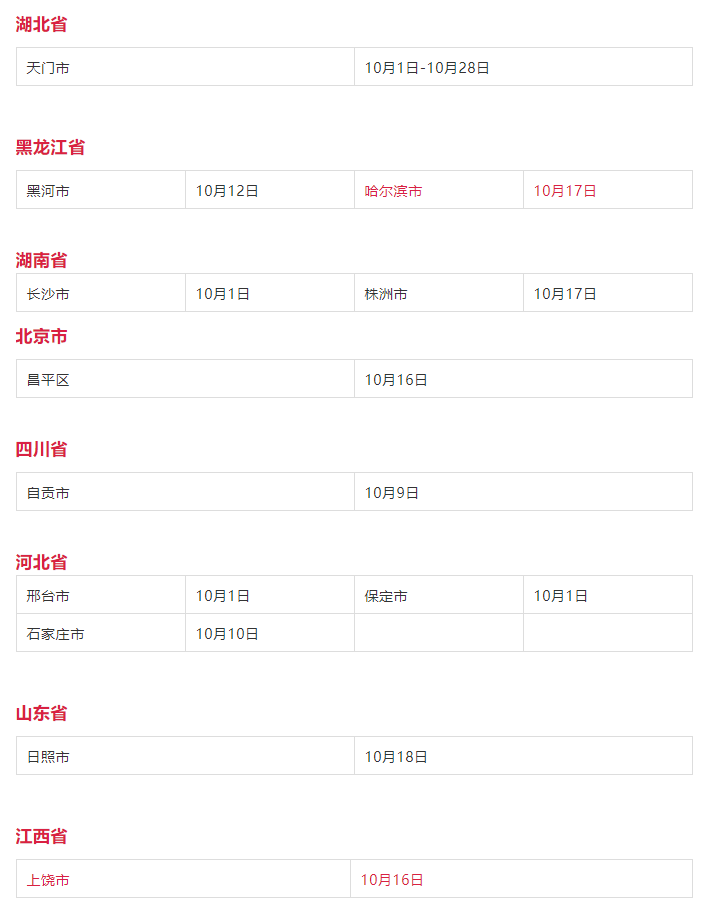Click the 山东省 province heading
The height and width of the screenshot is (916, 707).
[x=41, y=713]
